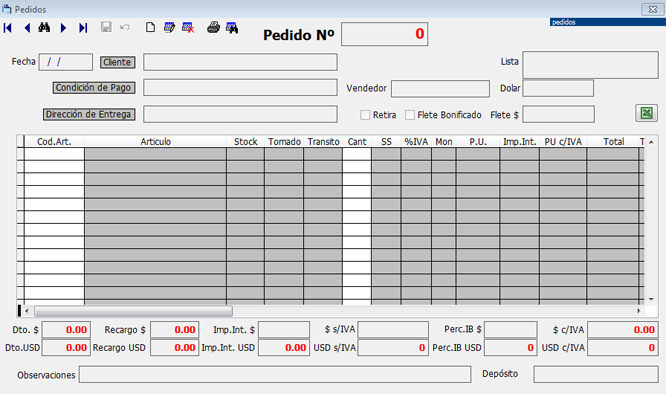Click the Recargo $ field
The height and width of the screenshot is (394, 666).
coord(175,330)
